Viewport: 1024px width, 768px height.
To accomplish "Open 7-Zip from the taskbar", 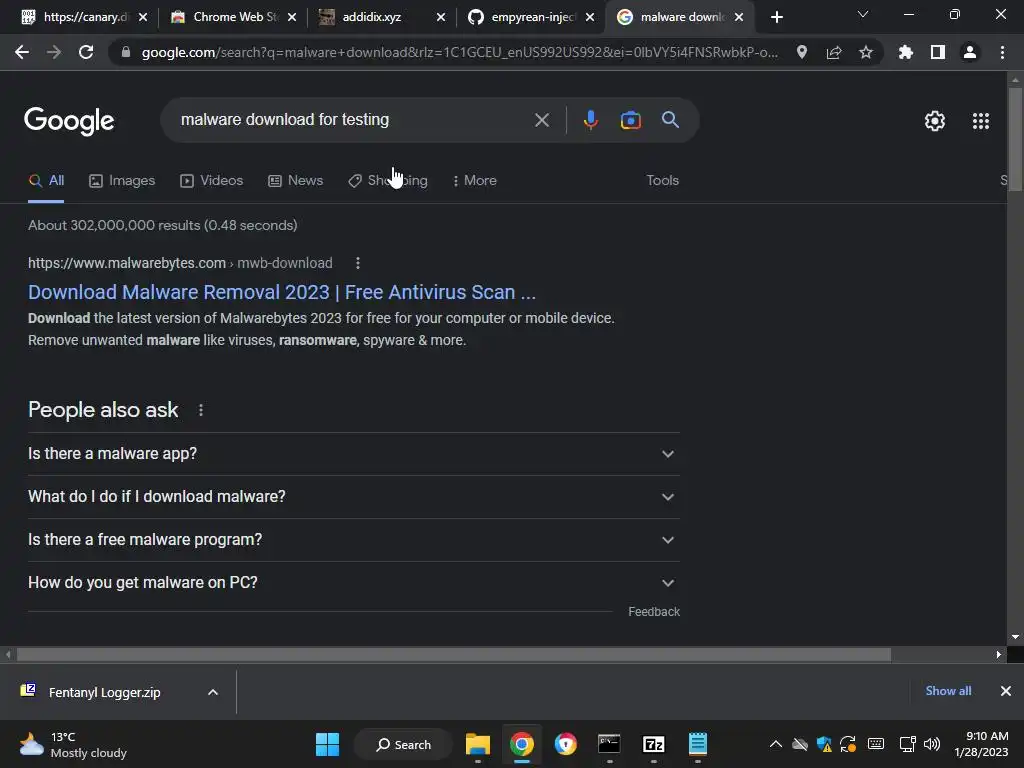I will (653, 744).
